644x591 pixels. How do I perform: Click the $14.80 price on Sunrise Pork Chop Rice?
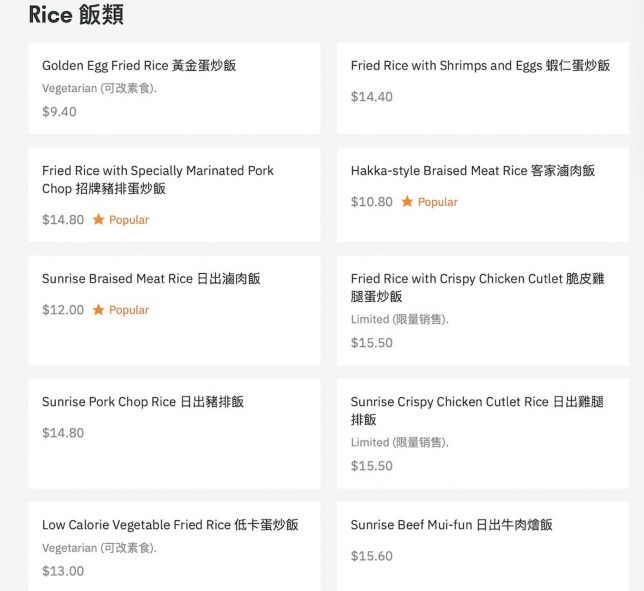pyautogui.click(x=63, y=433)
